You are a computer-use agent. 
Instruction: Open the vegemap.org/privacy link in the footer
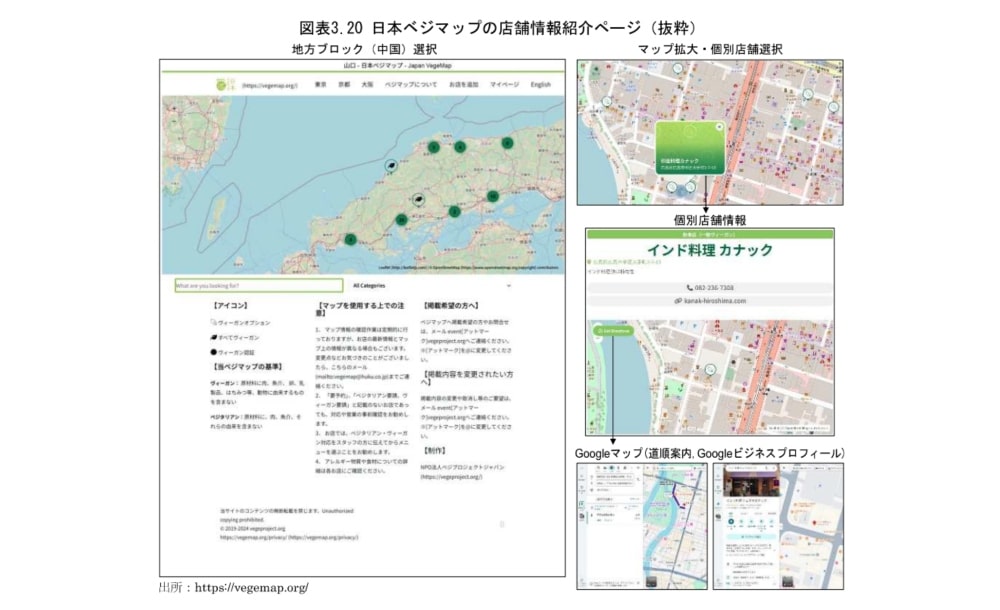(x=289, y=537)
